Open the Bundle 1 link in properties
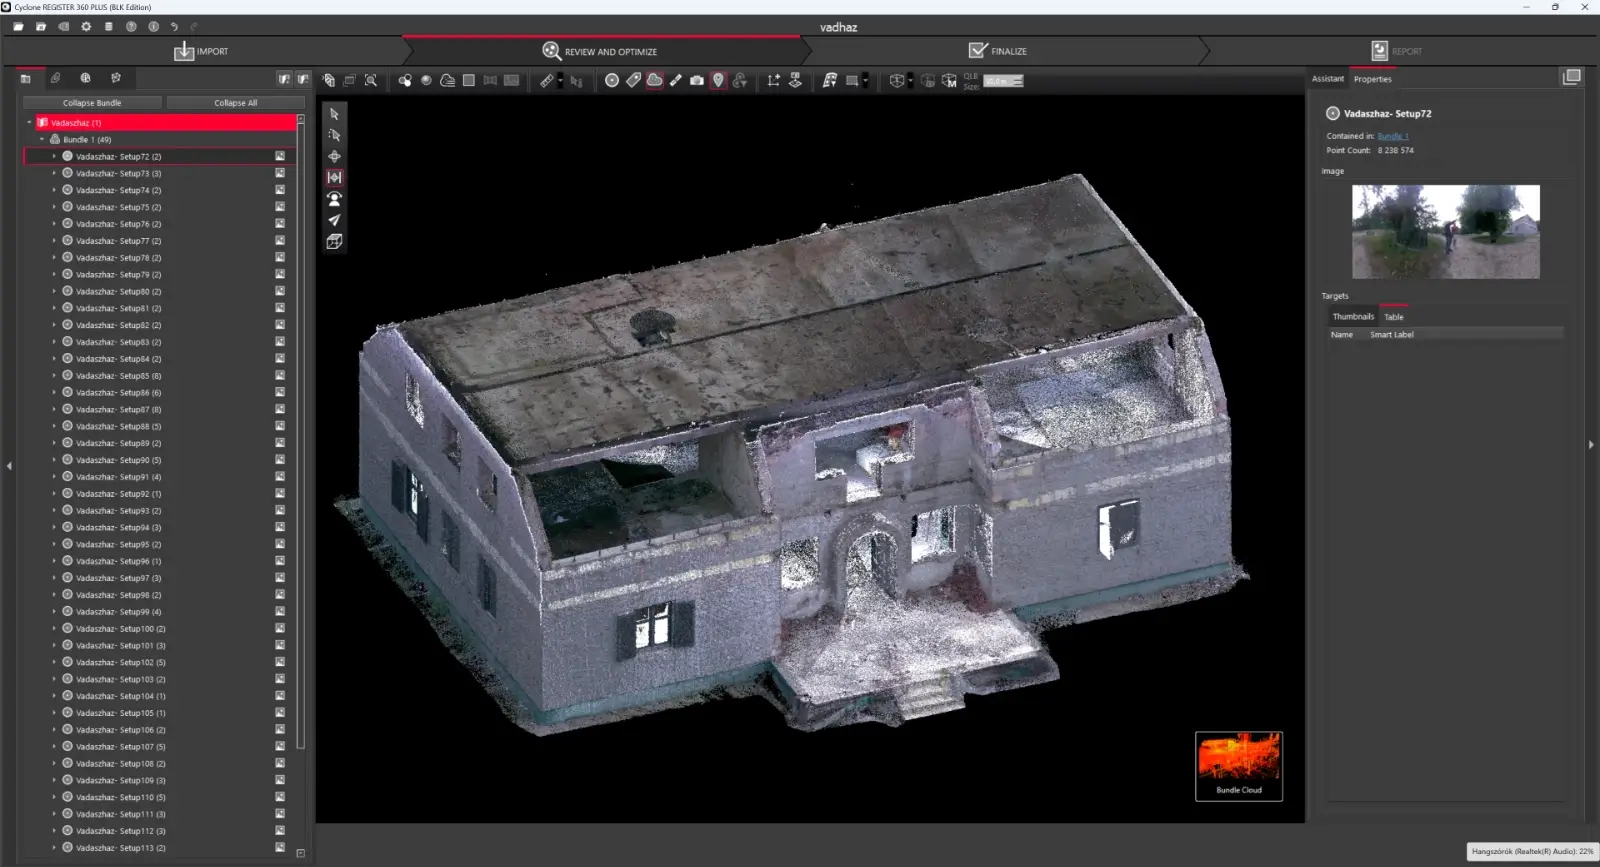The width and height of the screenshot is (1600, 867). (x=1392, y=136)
